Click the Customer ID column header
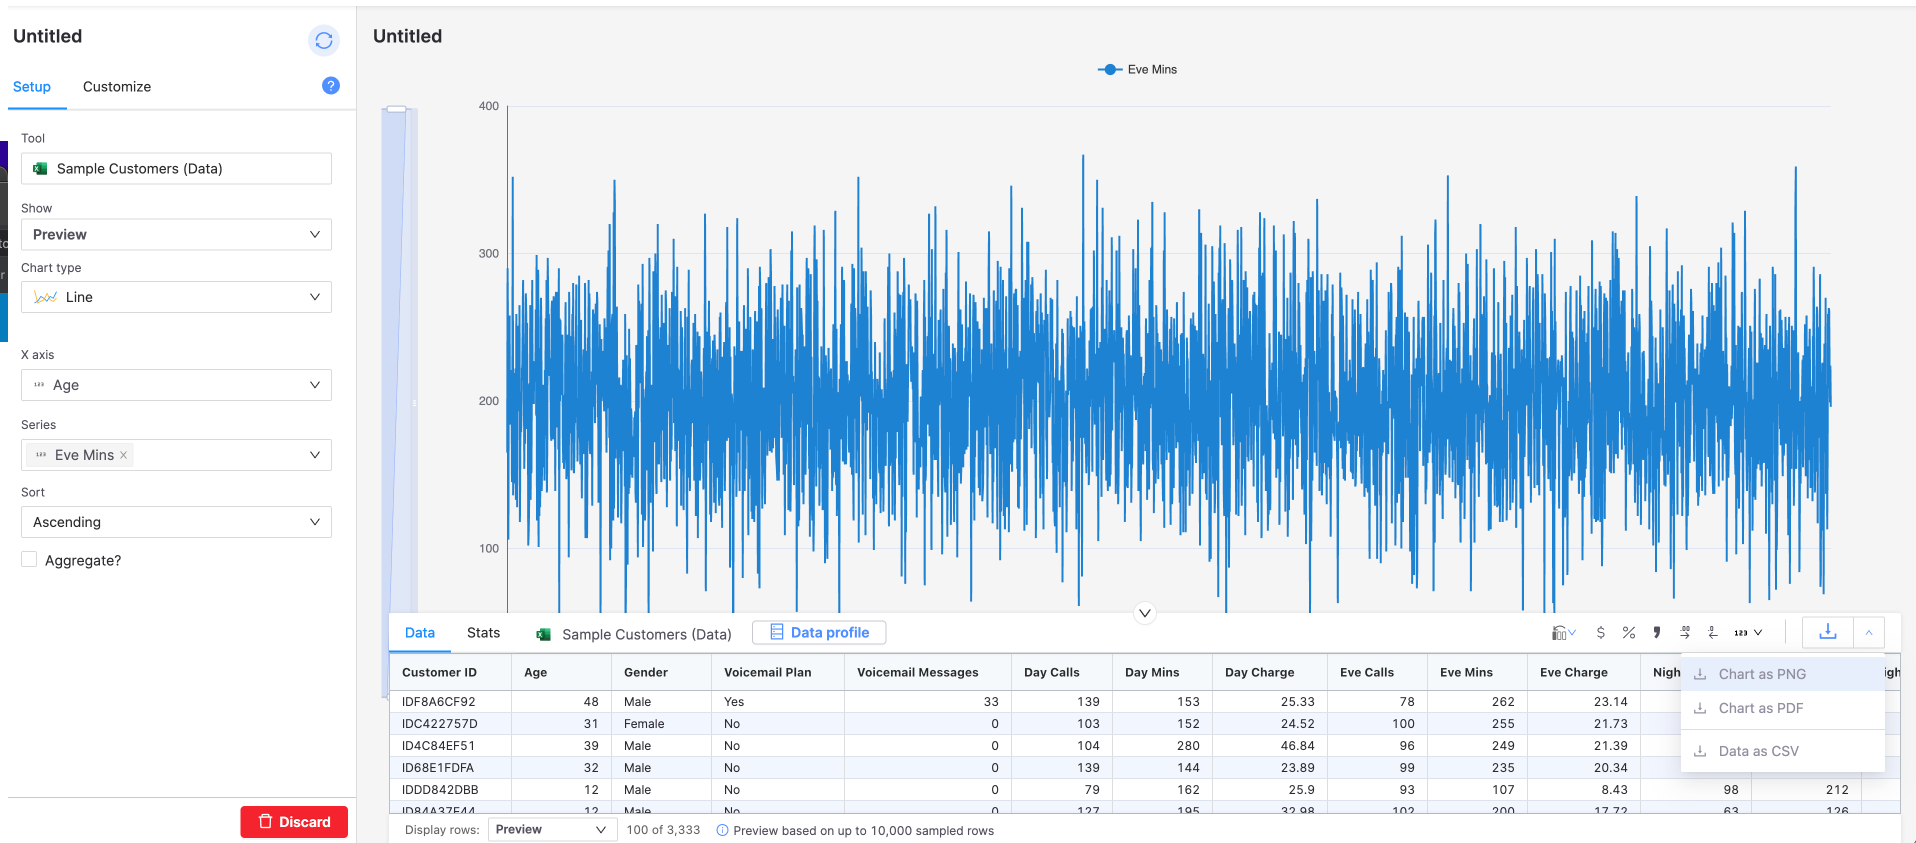 coord(450,672)
